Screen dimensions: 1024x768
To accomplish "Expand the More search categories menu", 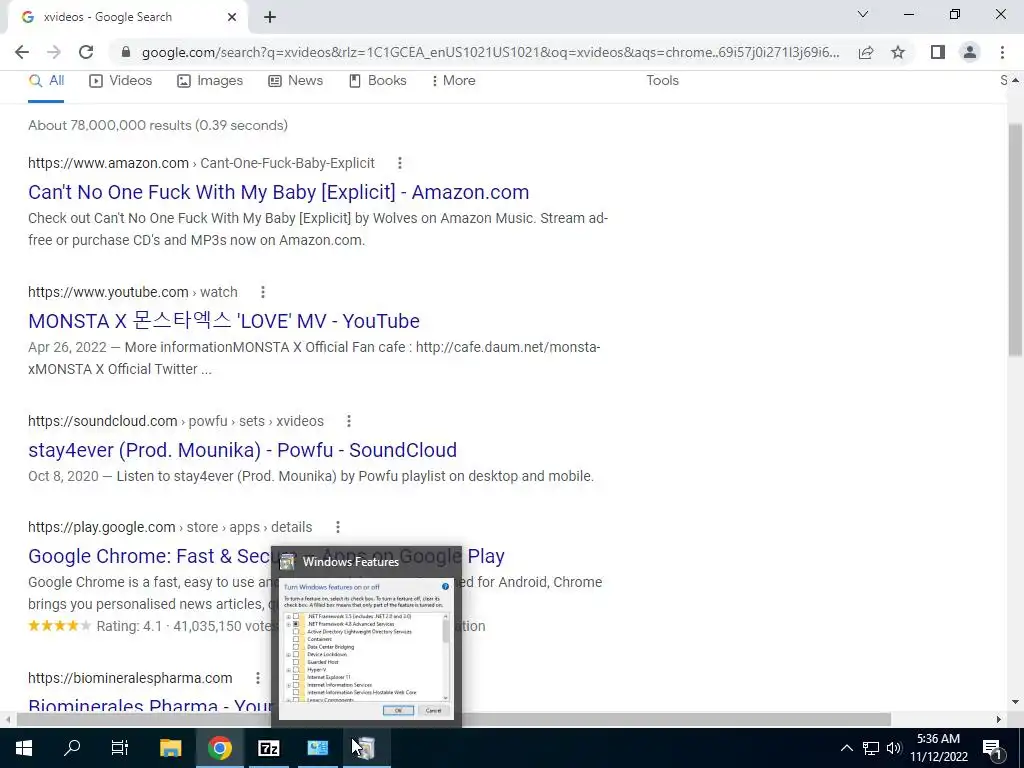I will [x=453, y=80].
